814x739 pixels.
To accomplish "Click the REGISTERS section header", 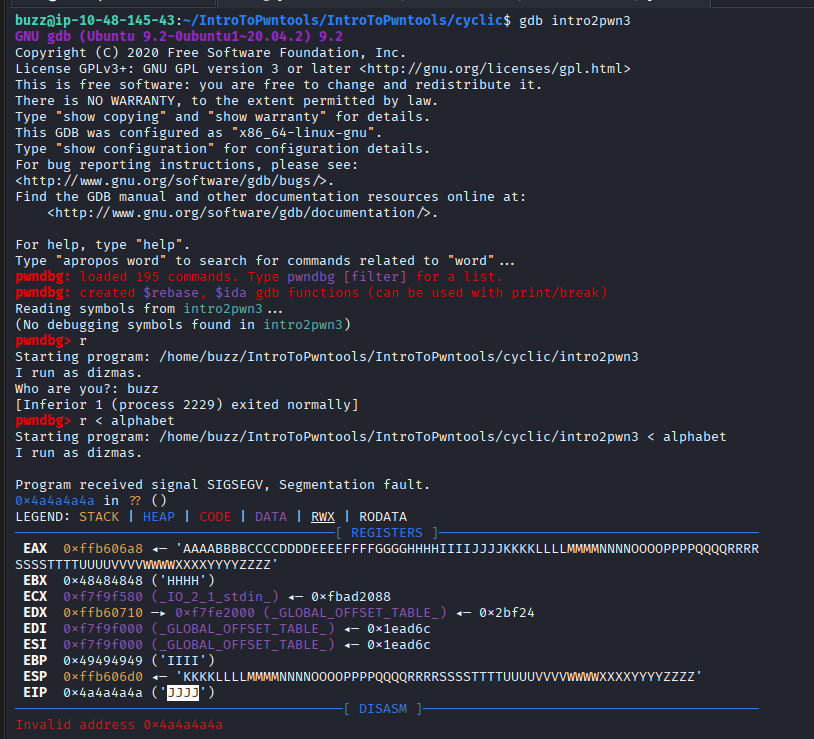I will [x=387, y=533].
